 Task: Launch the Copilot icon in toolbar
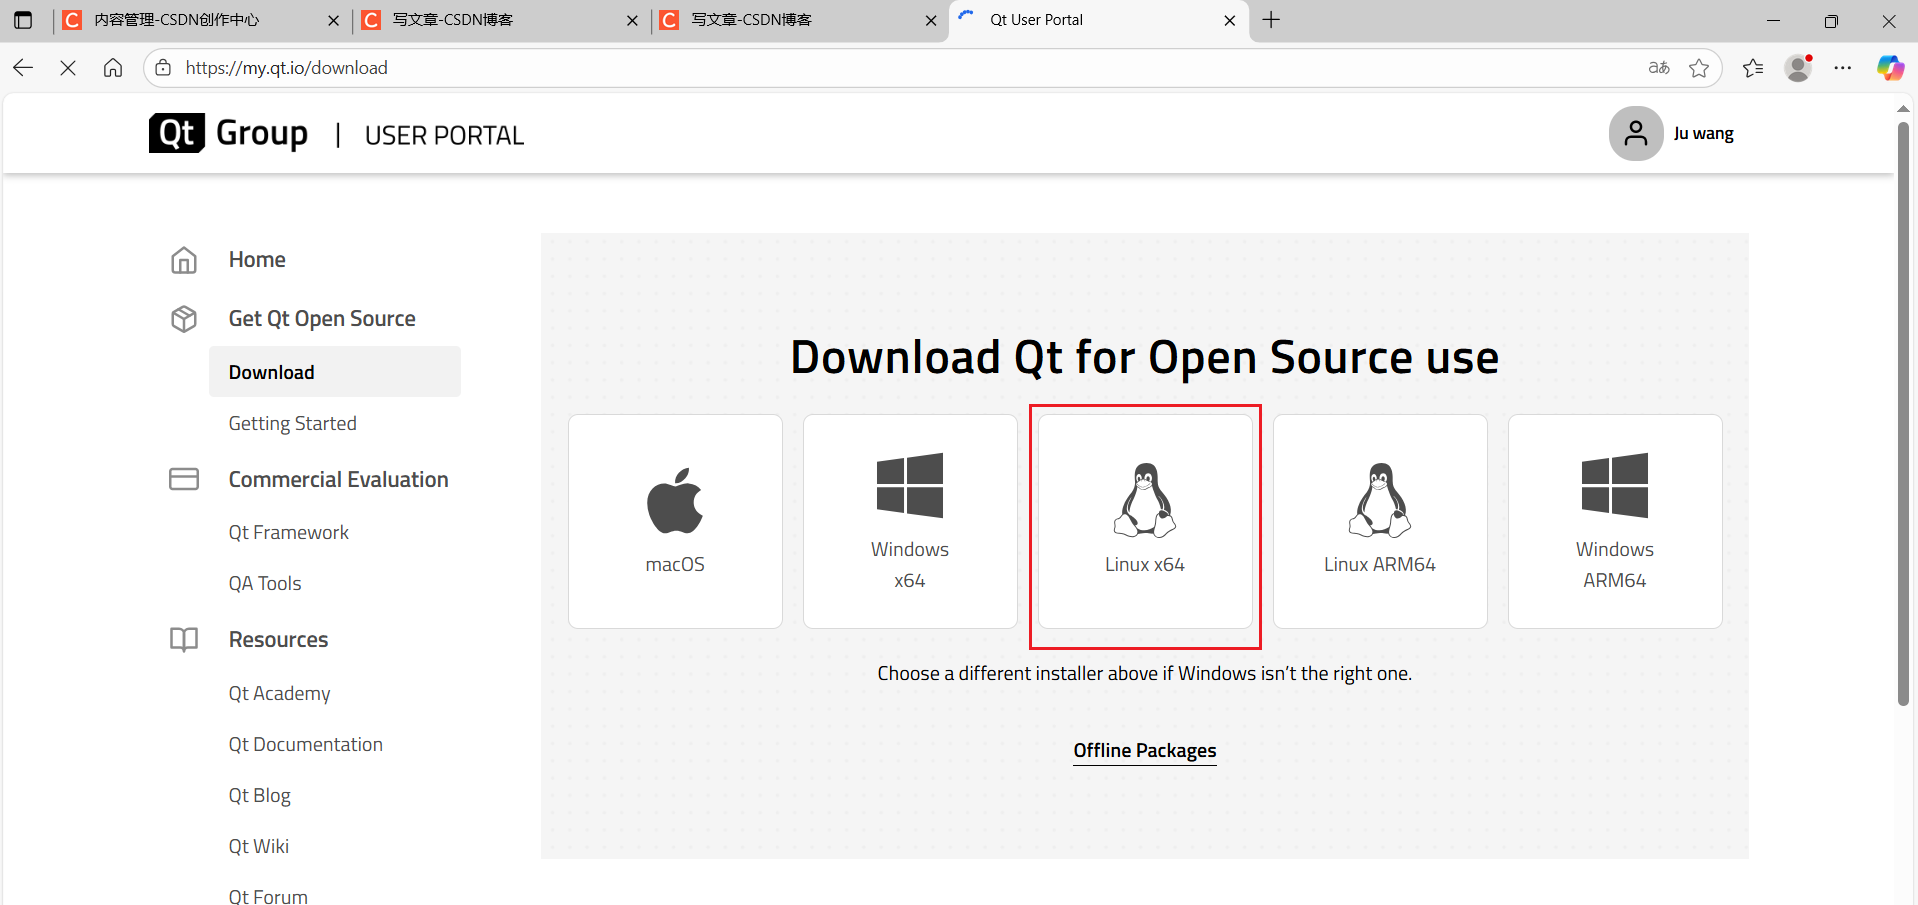1890,68
